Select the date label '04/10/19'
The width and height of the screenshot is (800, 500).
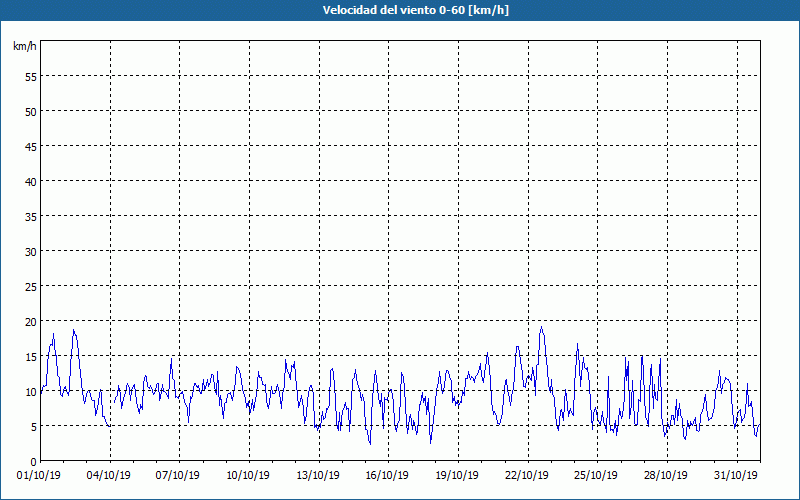pos(109,476)
